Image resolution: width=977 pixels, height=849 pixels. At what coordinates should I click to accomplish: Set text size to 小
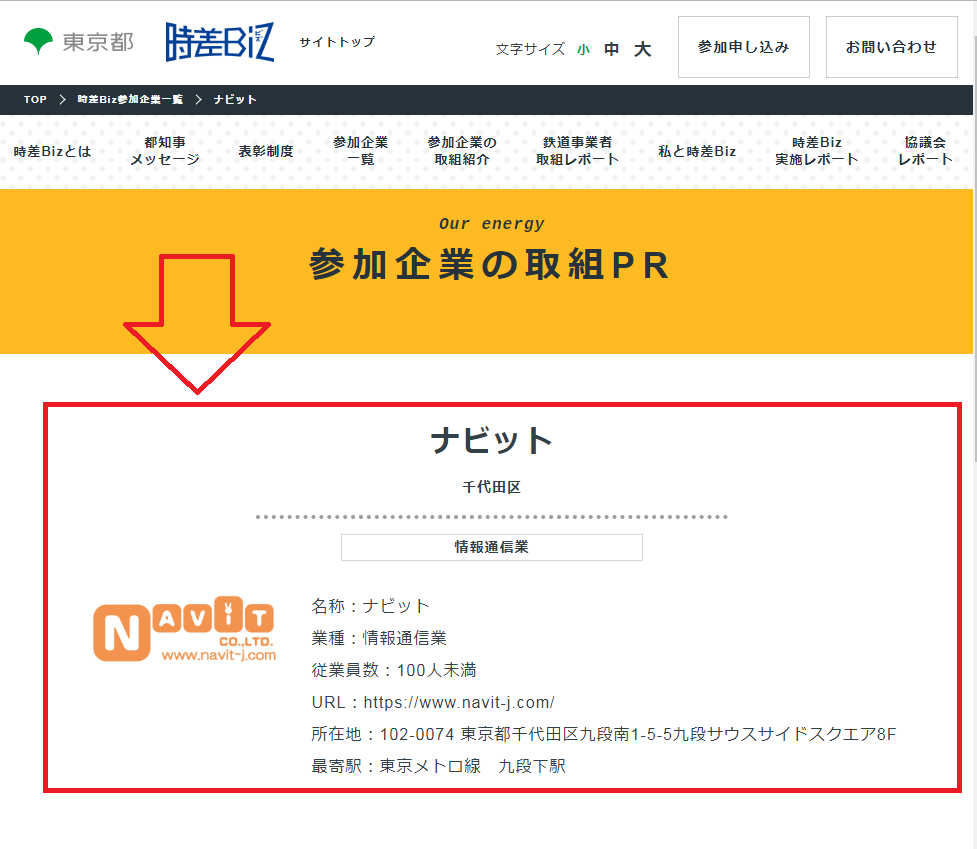(x=583, y=49)
